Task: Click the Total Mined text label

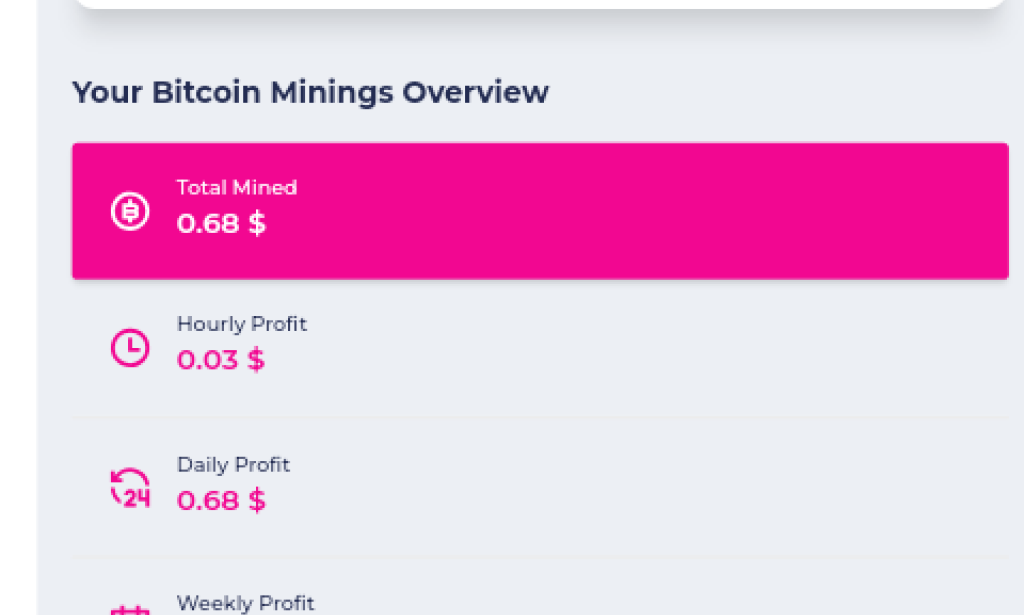Action: [236, 187]
